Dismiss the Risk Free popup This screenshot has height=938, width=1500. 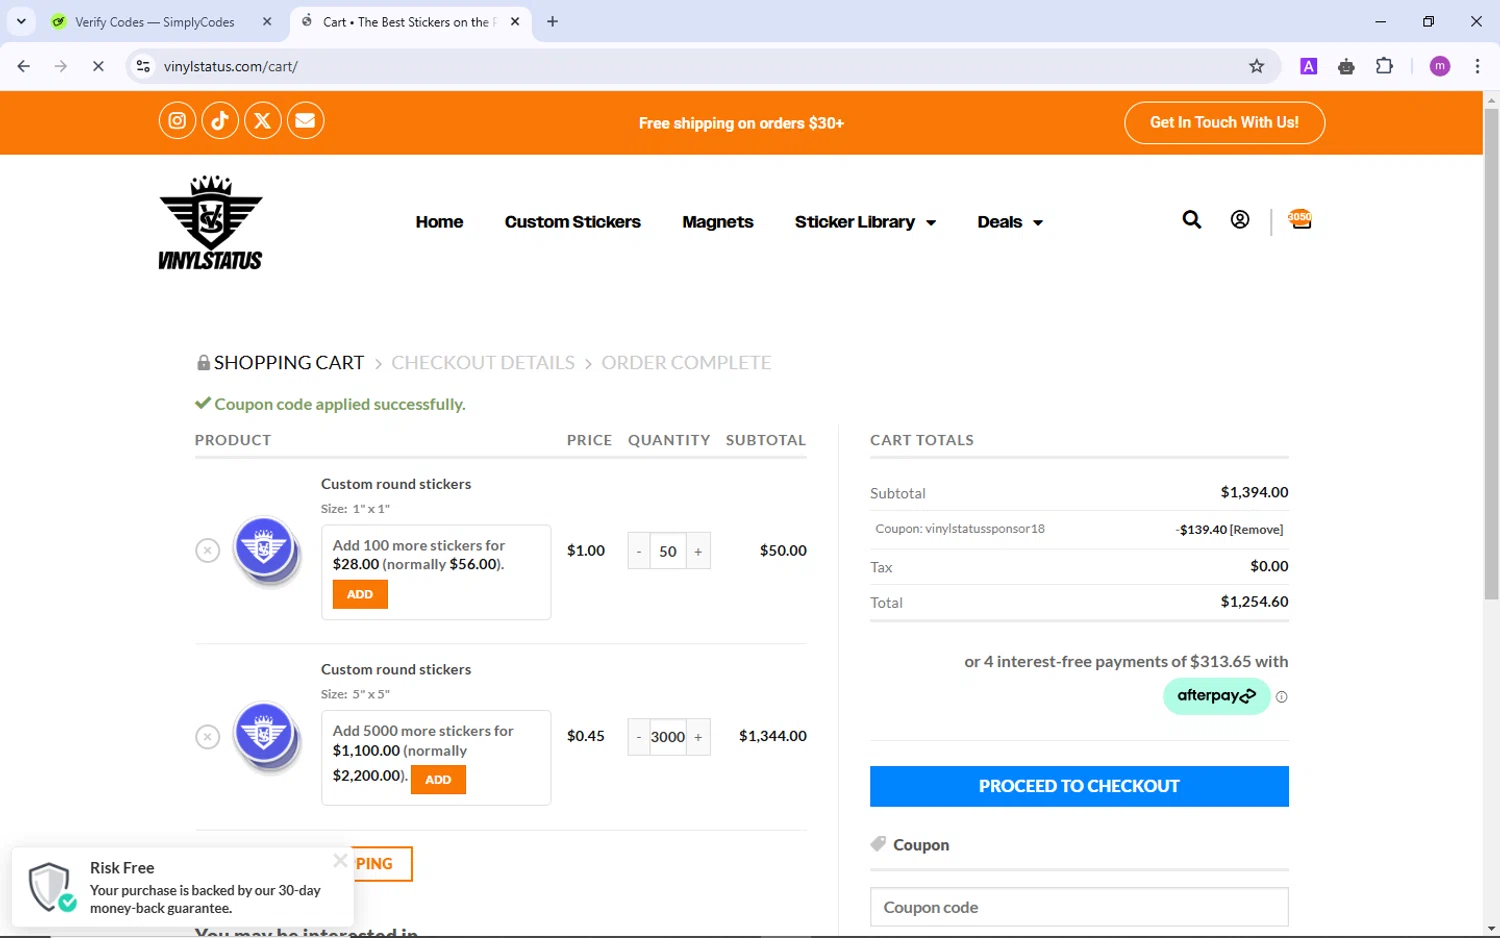pos(340,860)
